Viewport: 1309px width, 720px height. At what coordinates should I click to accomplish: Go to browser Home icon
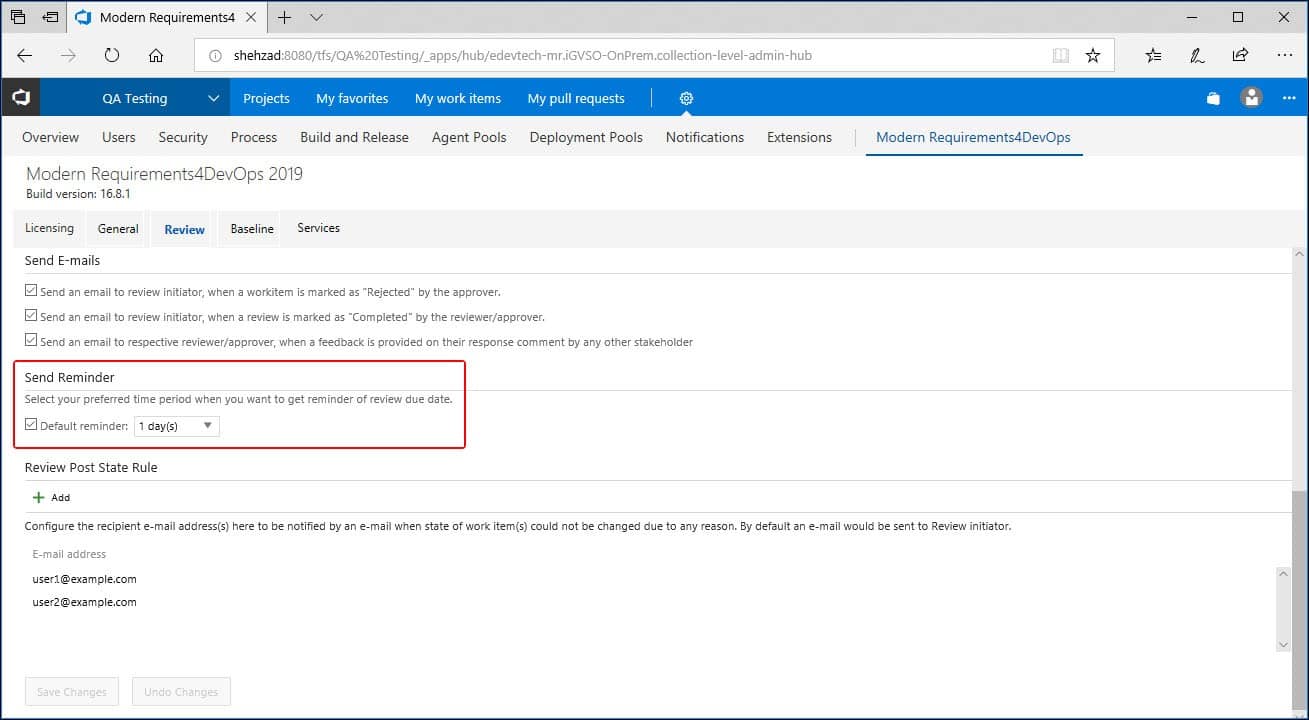pos(156,56)
